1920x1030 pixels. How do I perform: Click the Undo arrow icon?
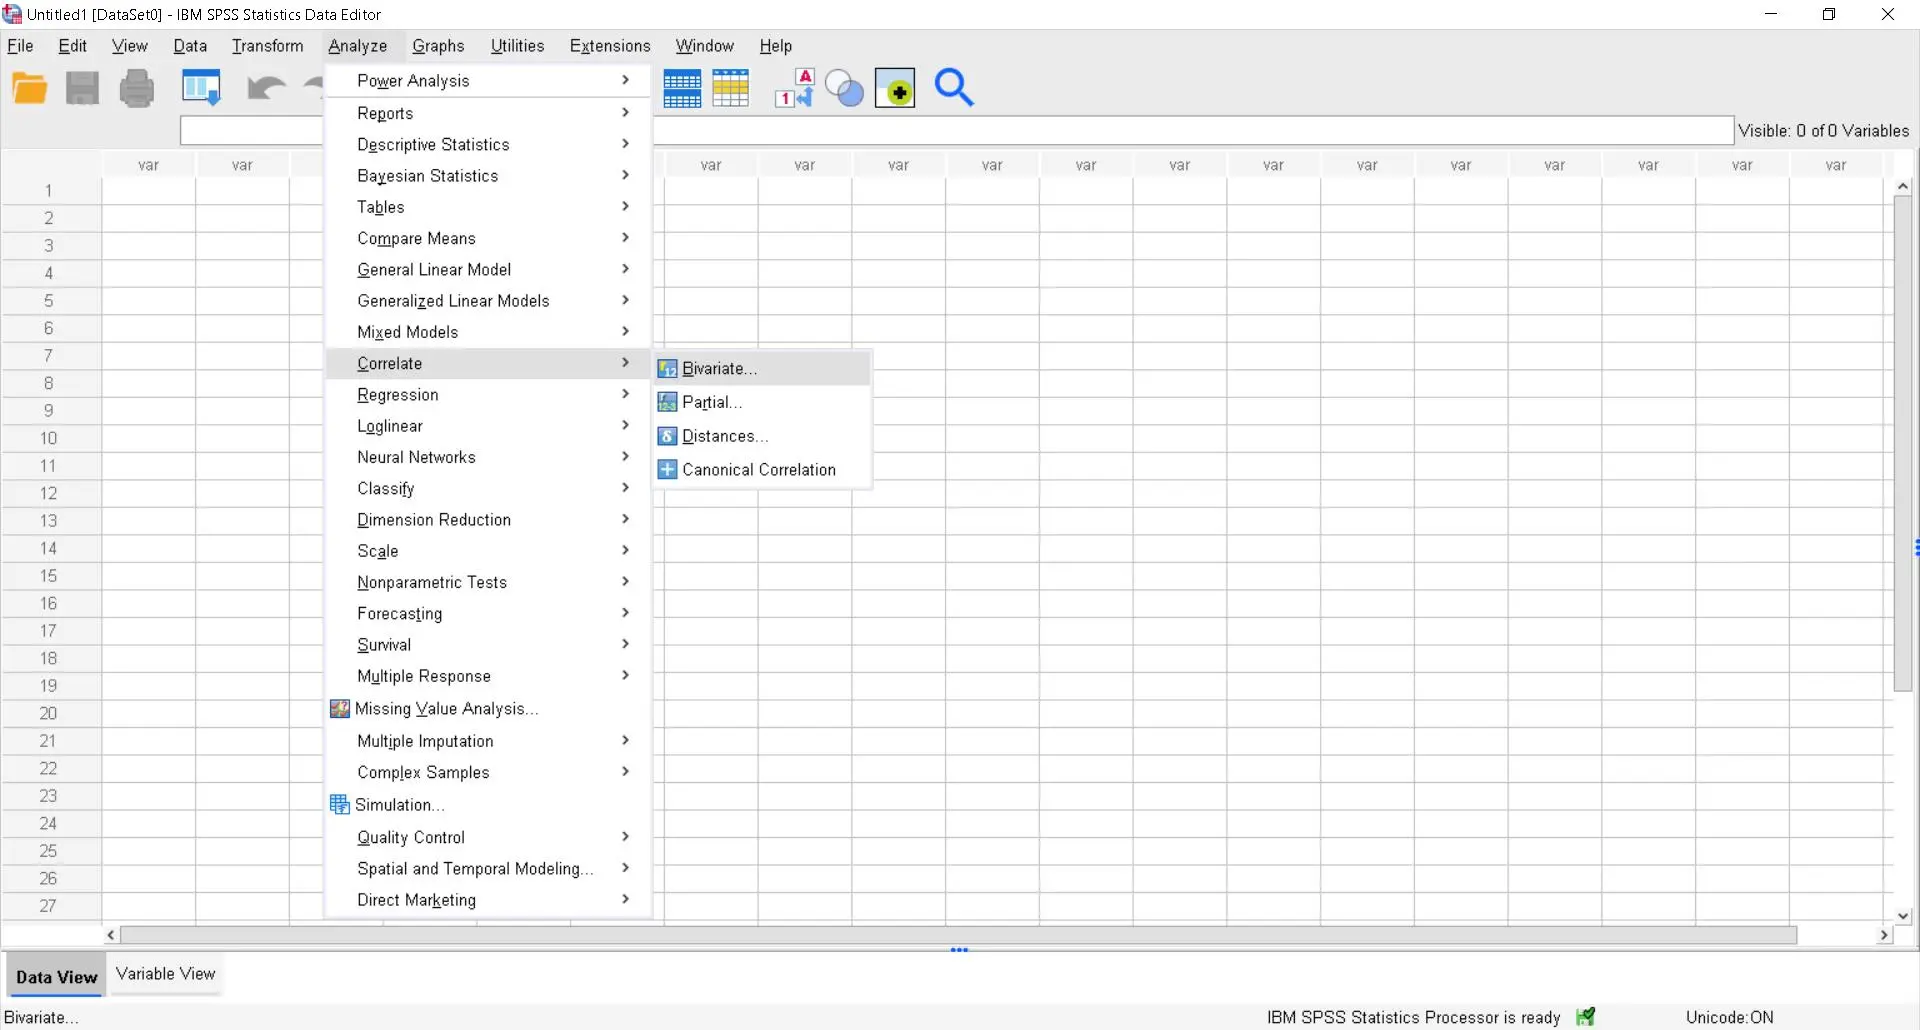266,89
